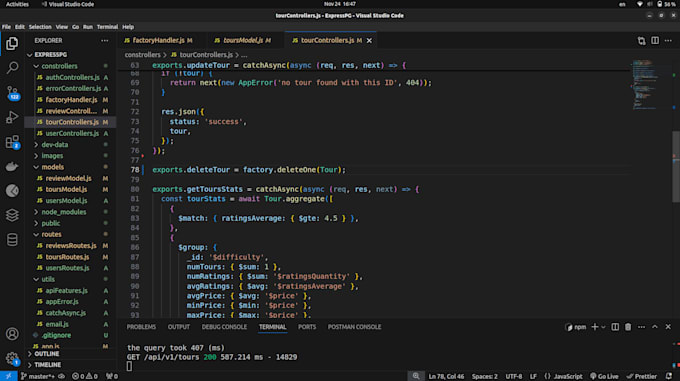Click Ln 78, Col 46 indicator
Image resolution: width=680 pixels, height=381 pixels.
coord(446,376)
